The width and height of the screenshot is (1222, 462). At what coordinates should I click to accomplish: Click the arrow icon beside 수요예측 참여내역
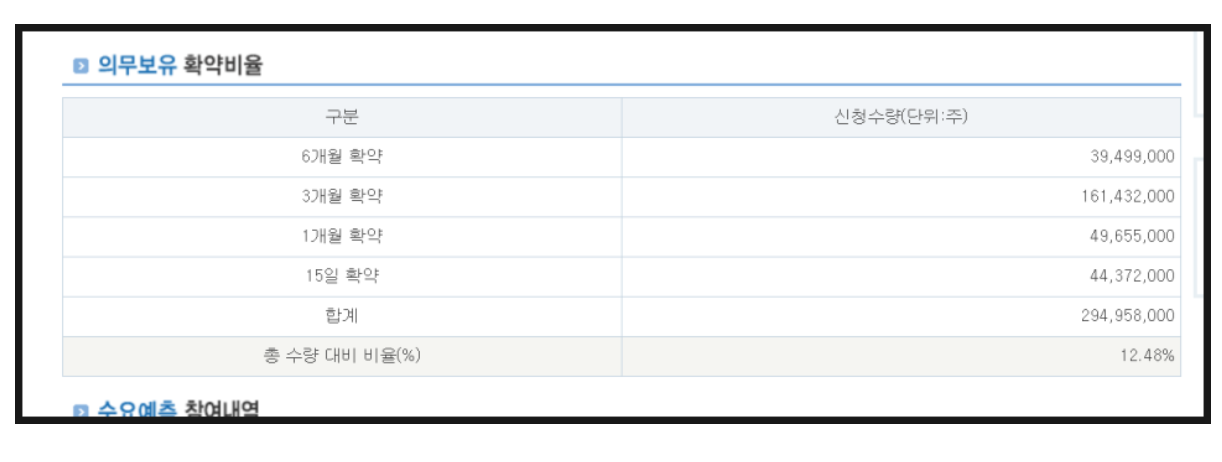(x=81, y=411)
